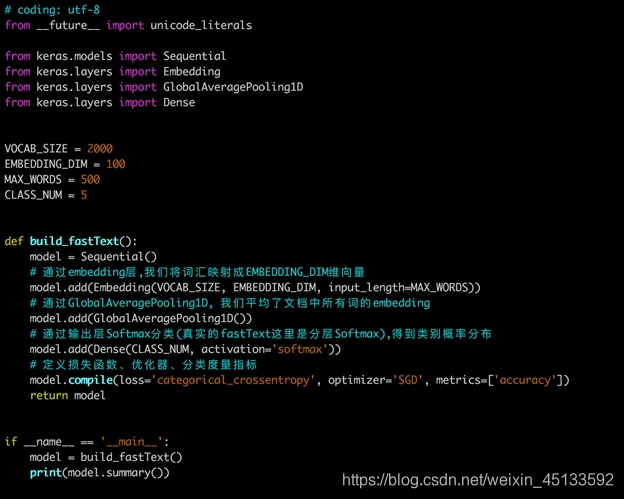Select the 'accuracy' metrics string
Viewport: 624px width, 499px height.
[x=525, y=380]
